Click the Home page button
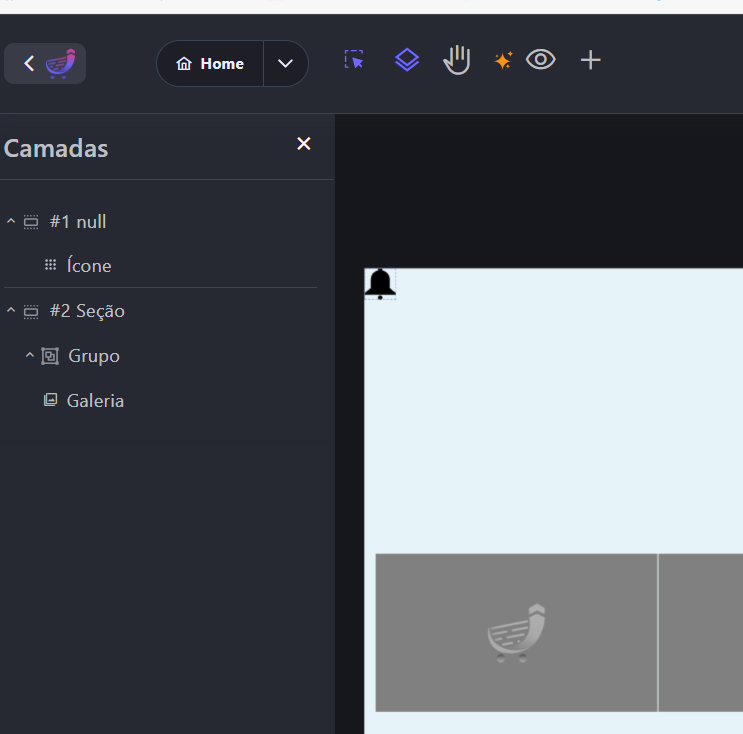 coord(211,64)
